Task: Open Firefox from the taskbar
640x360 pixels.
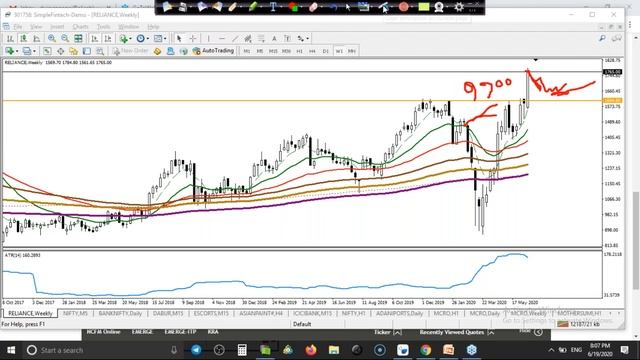Action: 311,350
